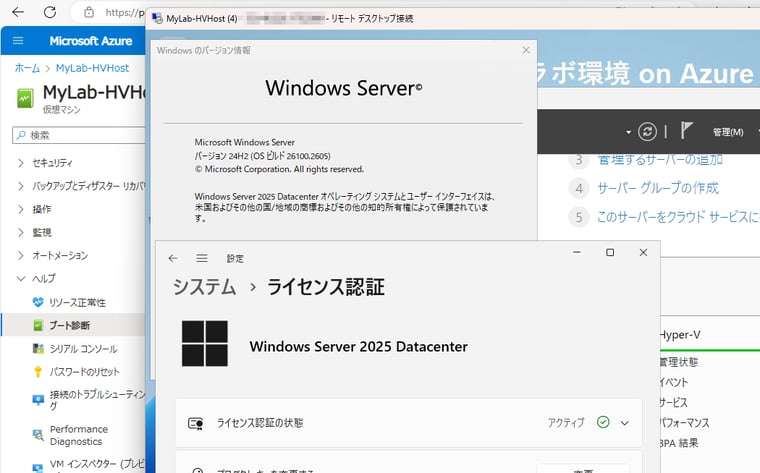The height and width of the screenshot is (473, 760).
Task: Go to ホーム breadcrumb link
Action: (27, 68)
